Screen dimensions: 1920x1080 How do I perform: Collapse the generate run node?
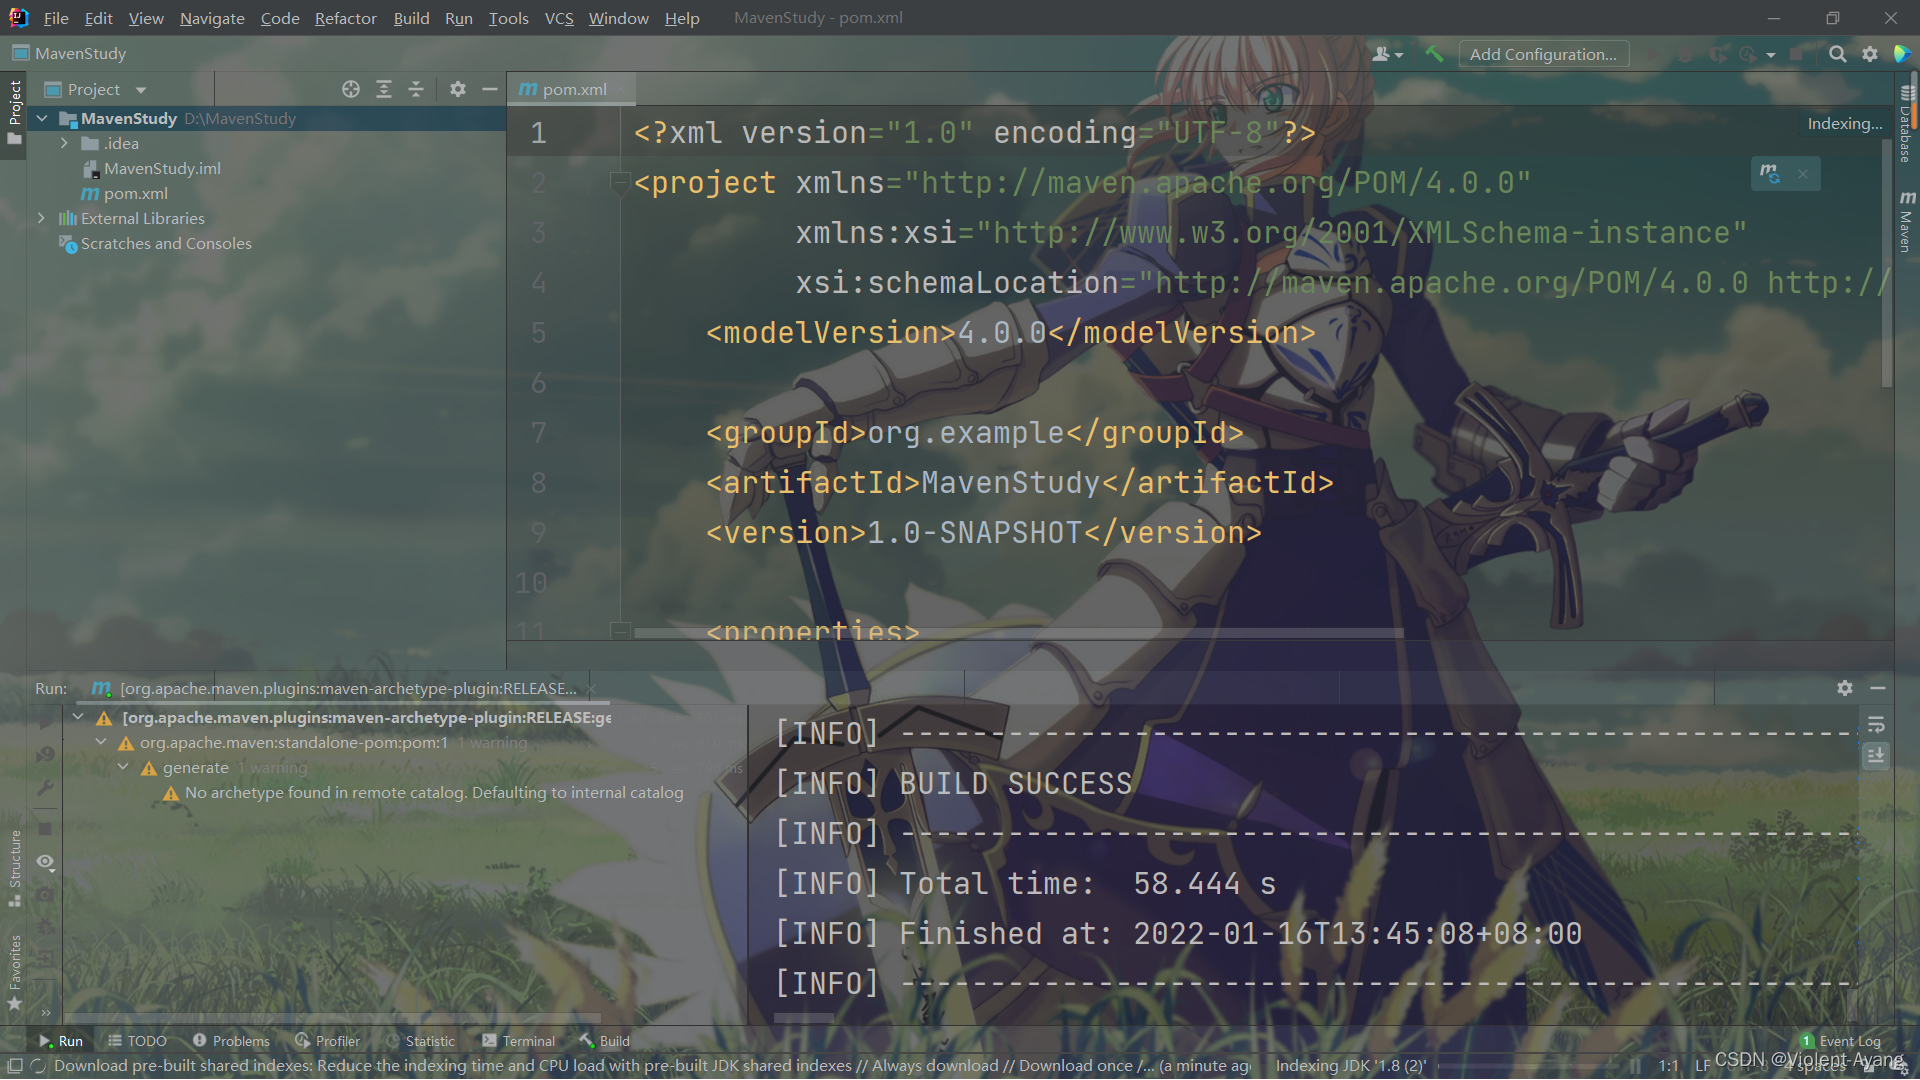tap(123, 767)
